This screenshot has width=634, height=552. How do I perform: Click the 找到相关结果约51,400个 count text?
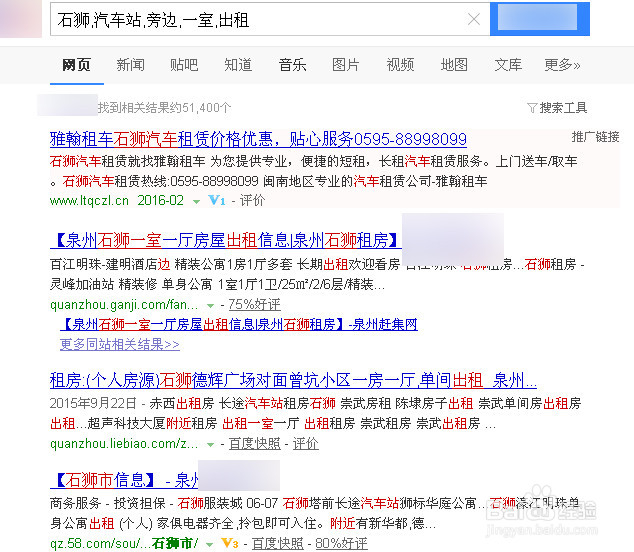pos(165,108)
